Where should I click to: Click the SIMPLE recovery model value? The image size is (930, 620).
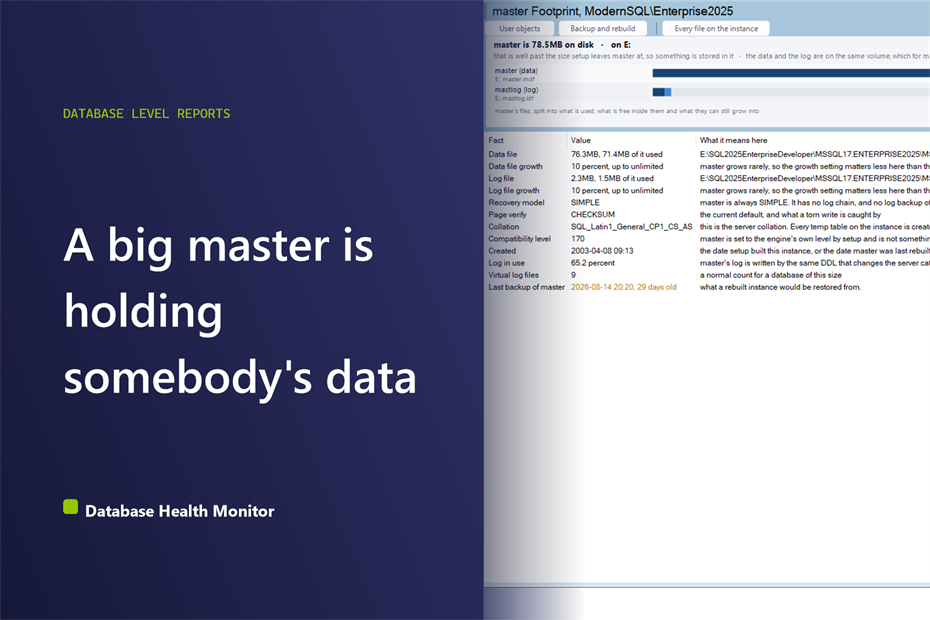click(585, 203)
